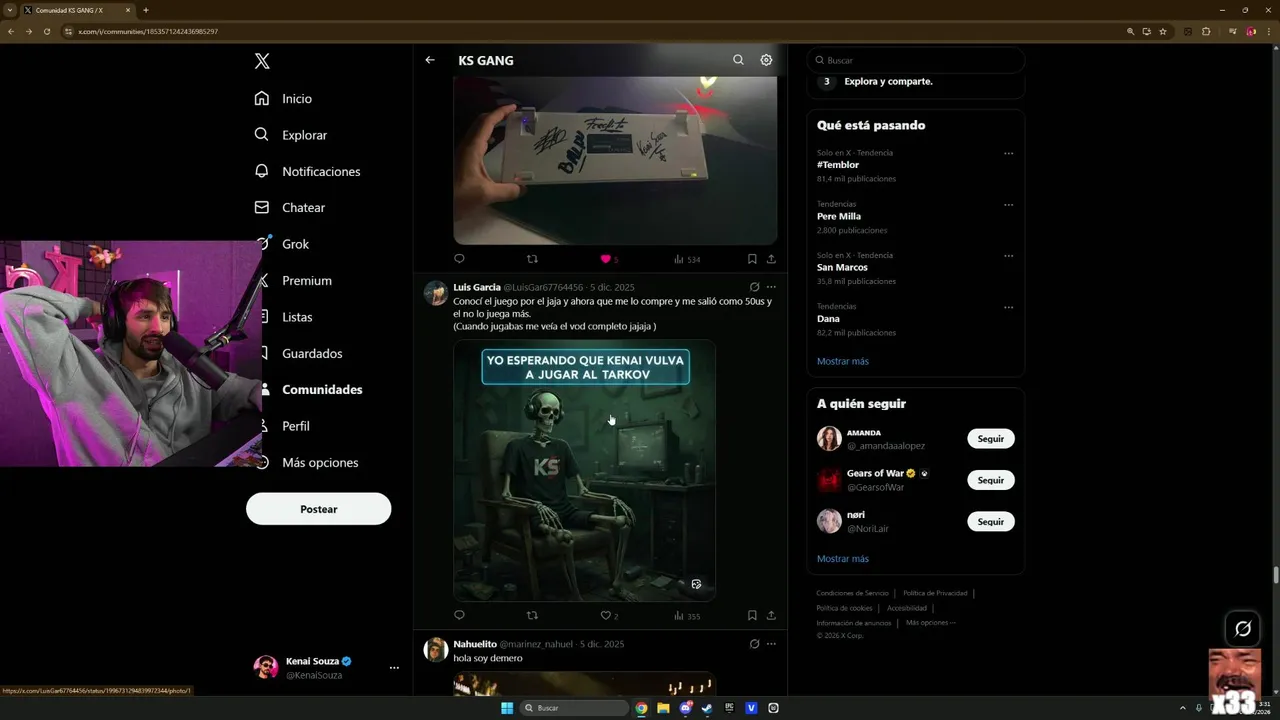Viewport: 1280px width, 720px height.
Task: Search within the KS GANG community
Action: pyautogui.click(x=738, y=60)
